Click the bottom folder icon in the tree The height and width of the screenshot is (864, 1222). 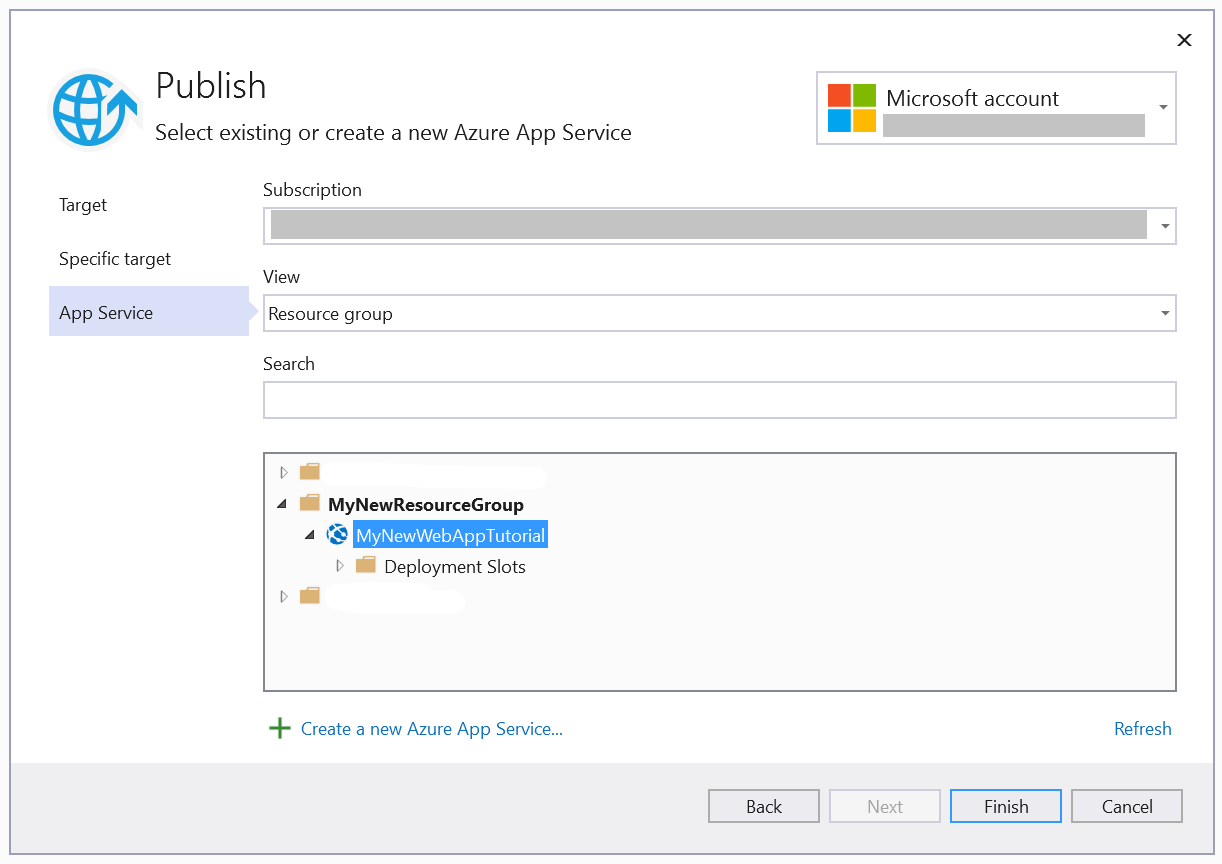pos(309,596)
